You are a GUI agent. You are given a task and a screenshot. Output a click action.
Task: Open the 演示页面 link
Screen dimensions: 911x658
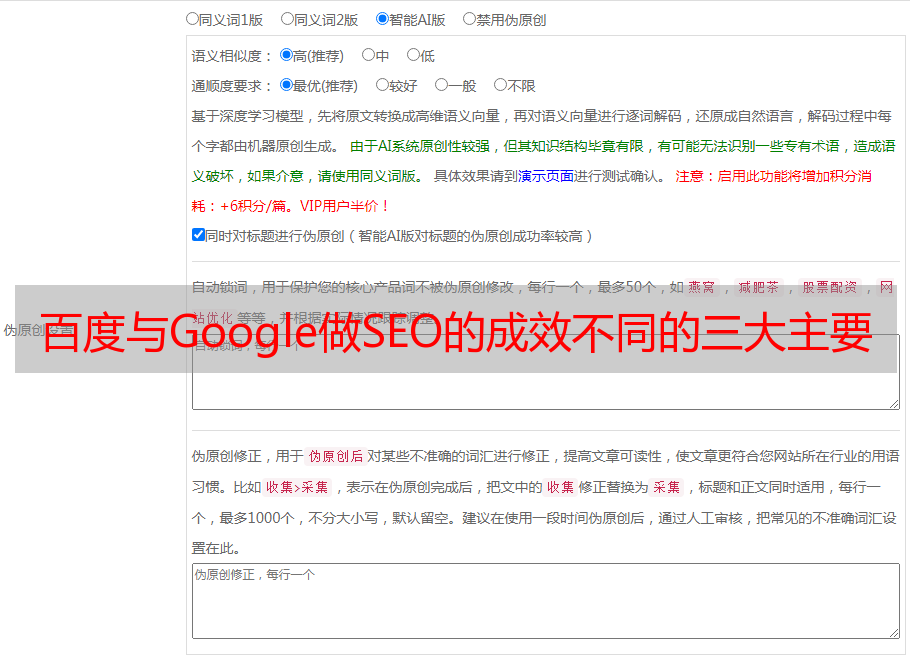546,176
